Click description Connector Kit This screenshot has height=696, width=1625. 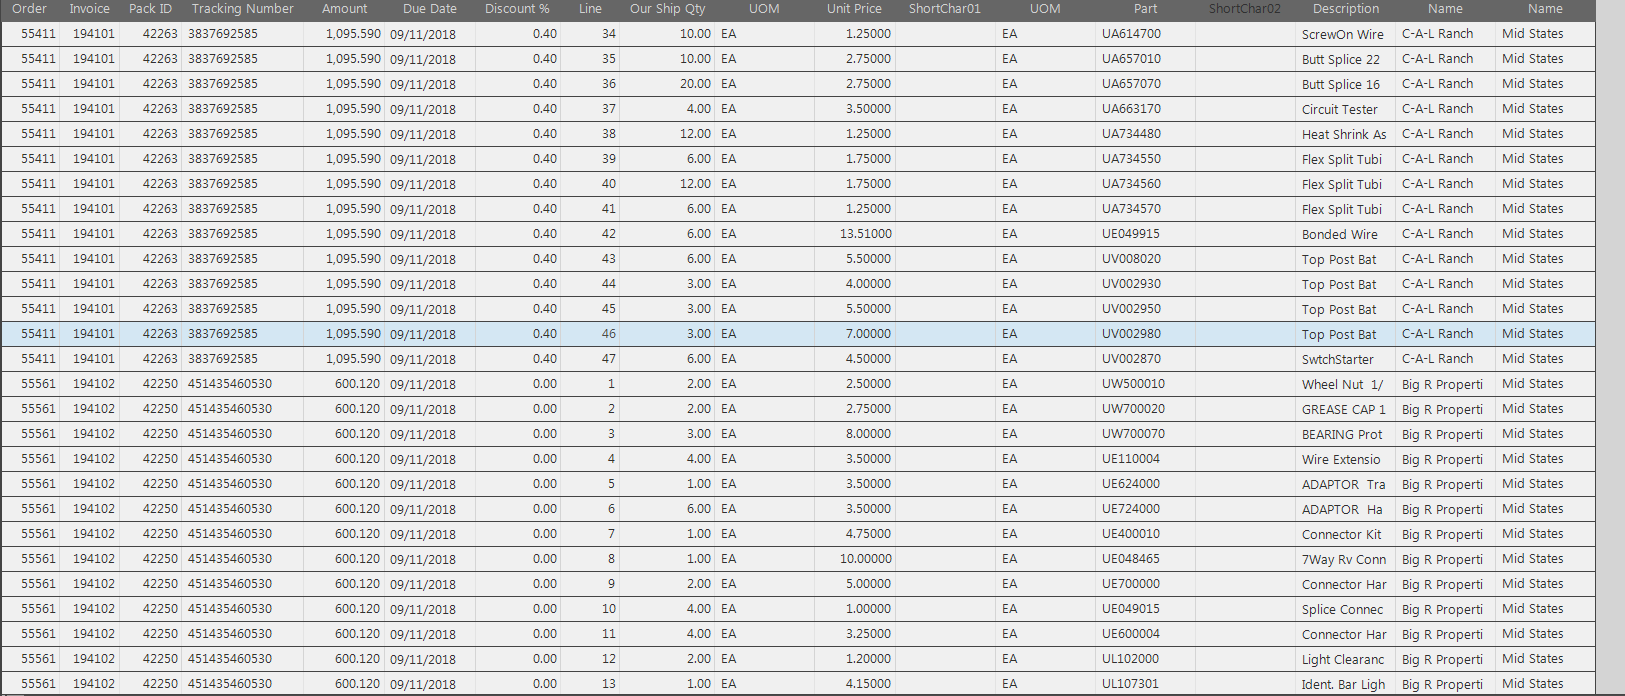[x=1342, y=534]
